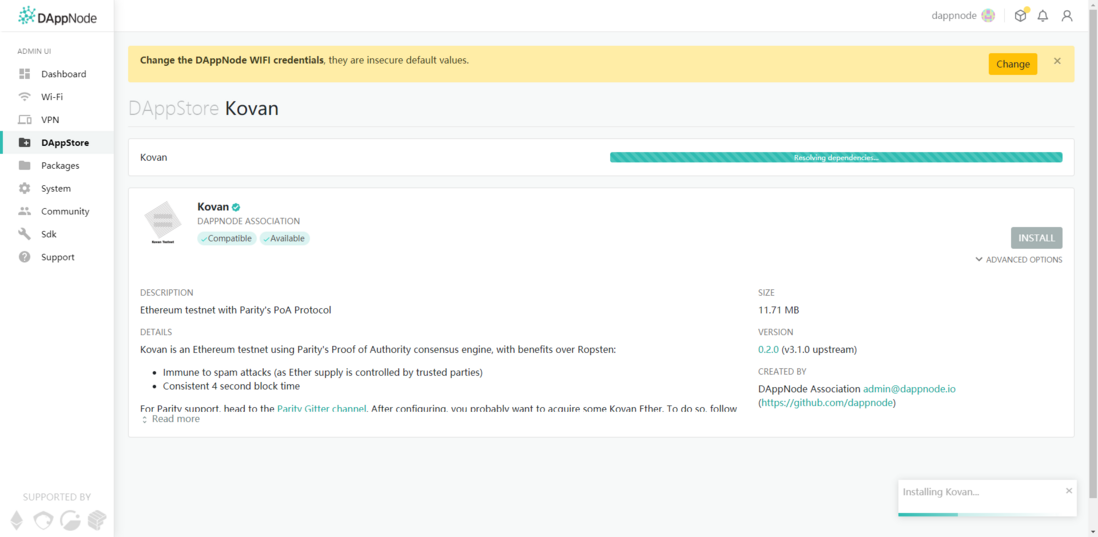The image size is (1098, 537).
Task: Click the yellow Change button
Action: click(1013, 64)
